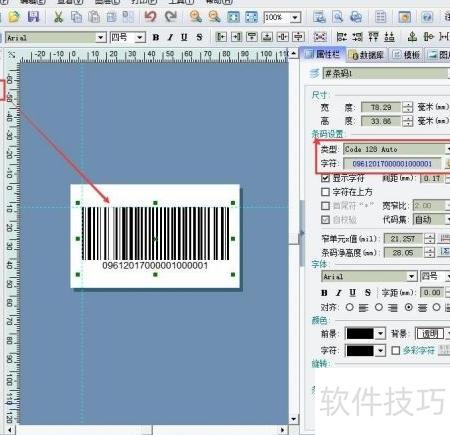The image size is (450, 435).
Task: Align selected objects to bottom edge
Action: click(x=267, y=37)
